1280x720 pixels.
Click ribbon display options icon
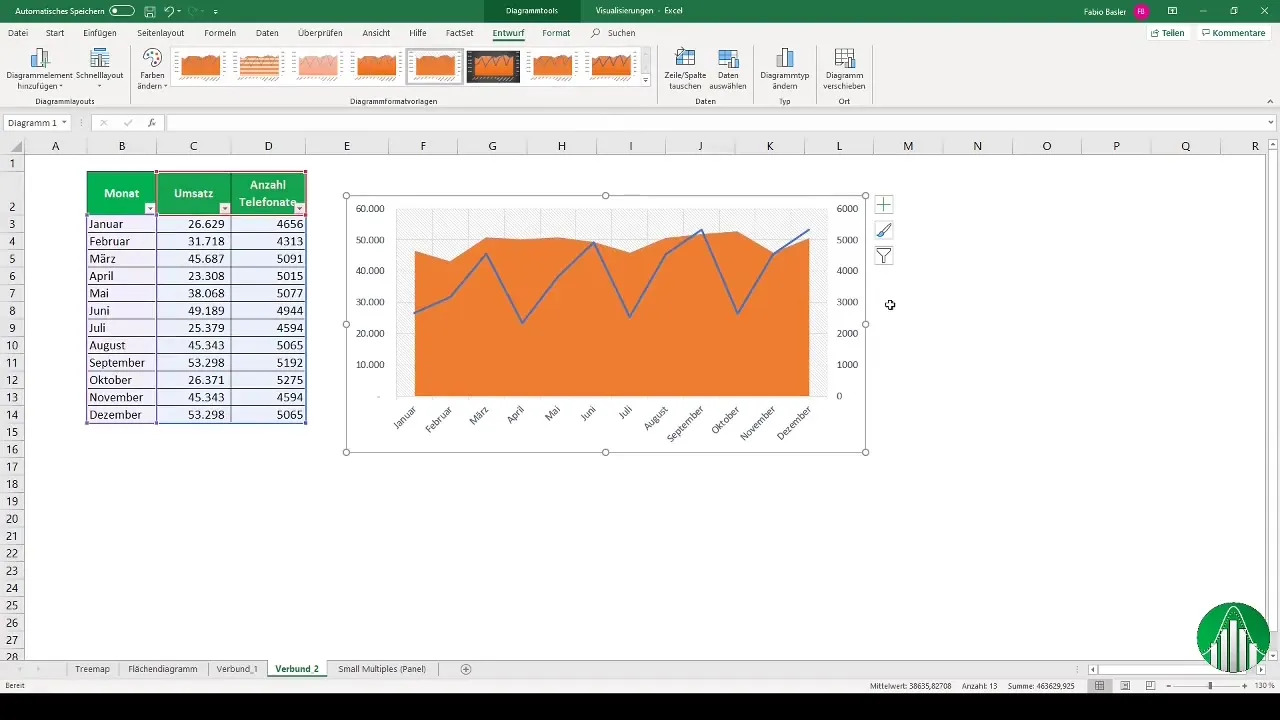(1172, 10)
